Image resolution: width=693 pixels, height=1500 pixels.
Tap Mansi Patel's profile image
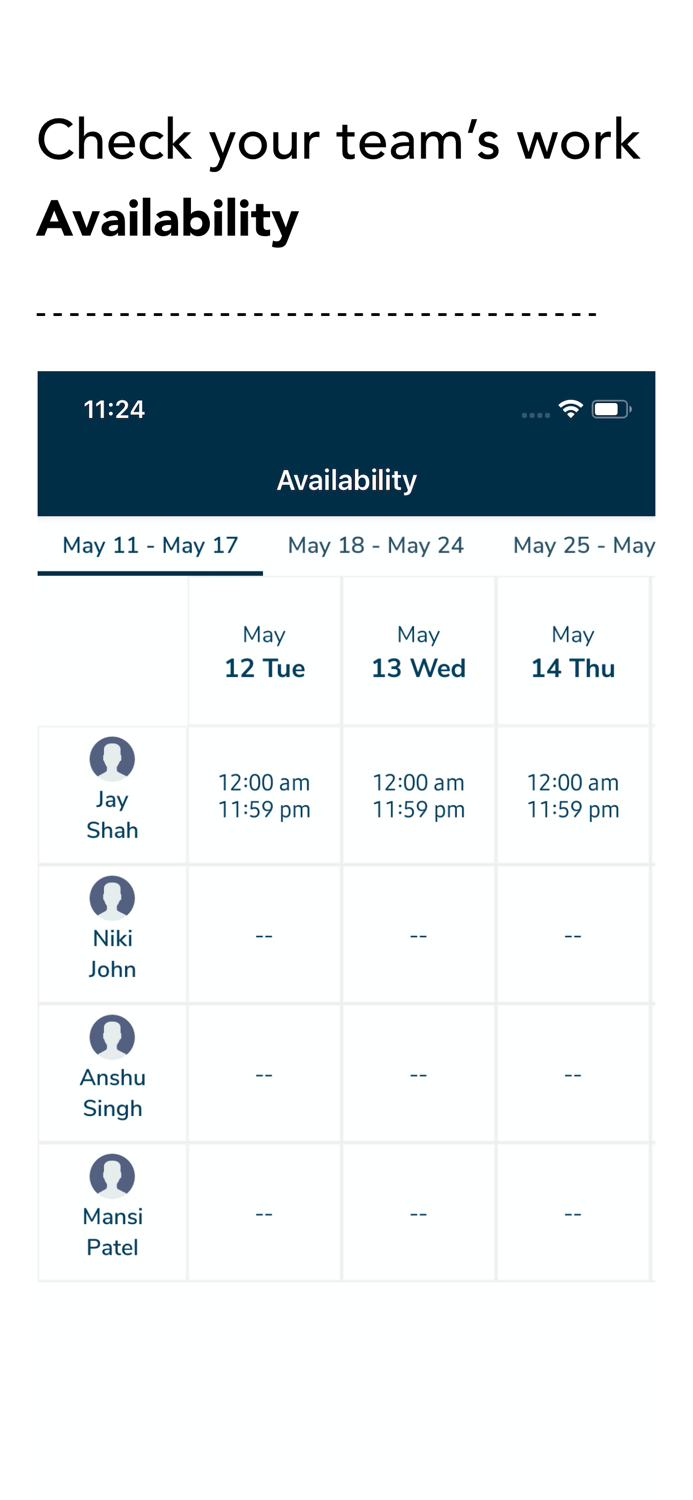point(112,1176)
